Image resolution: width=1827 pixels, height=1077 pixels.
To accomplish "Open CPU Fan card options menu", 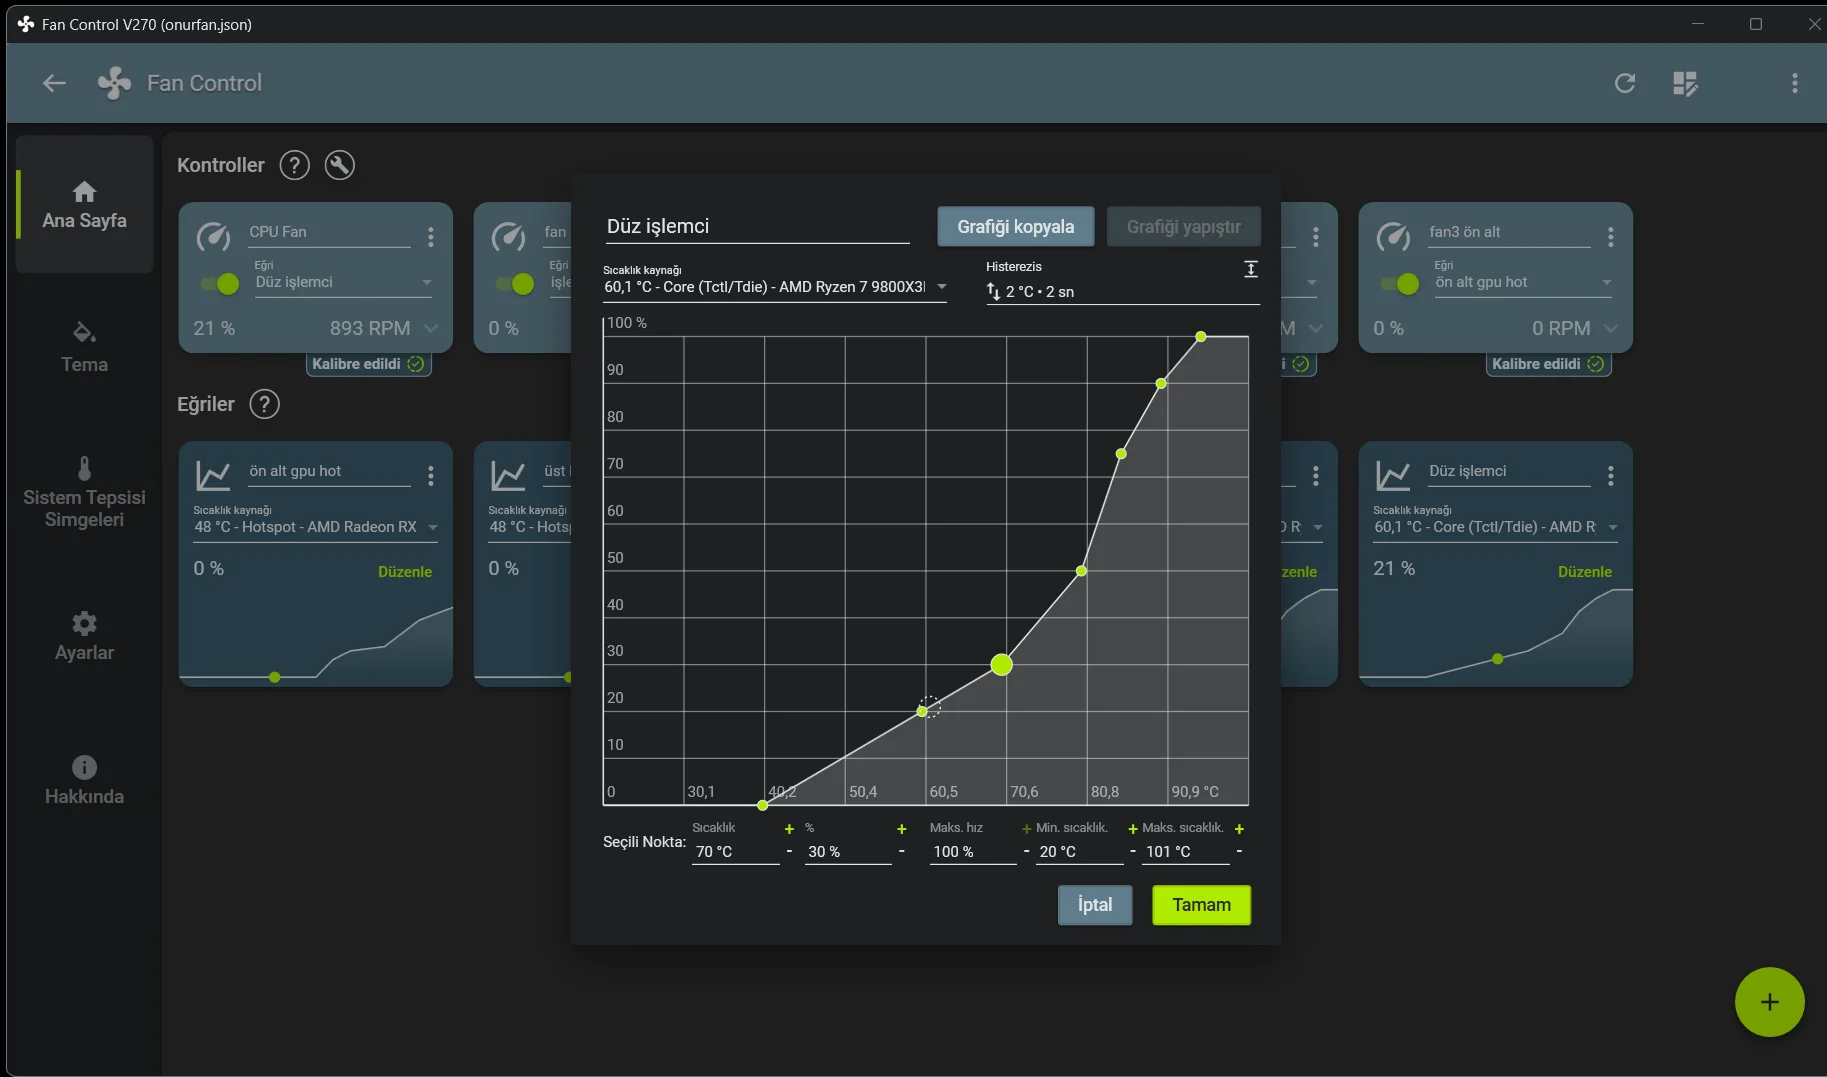I will point(431,236).
